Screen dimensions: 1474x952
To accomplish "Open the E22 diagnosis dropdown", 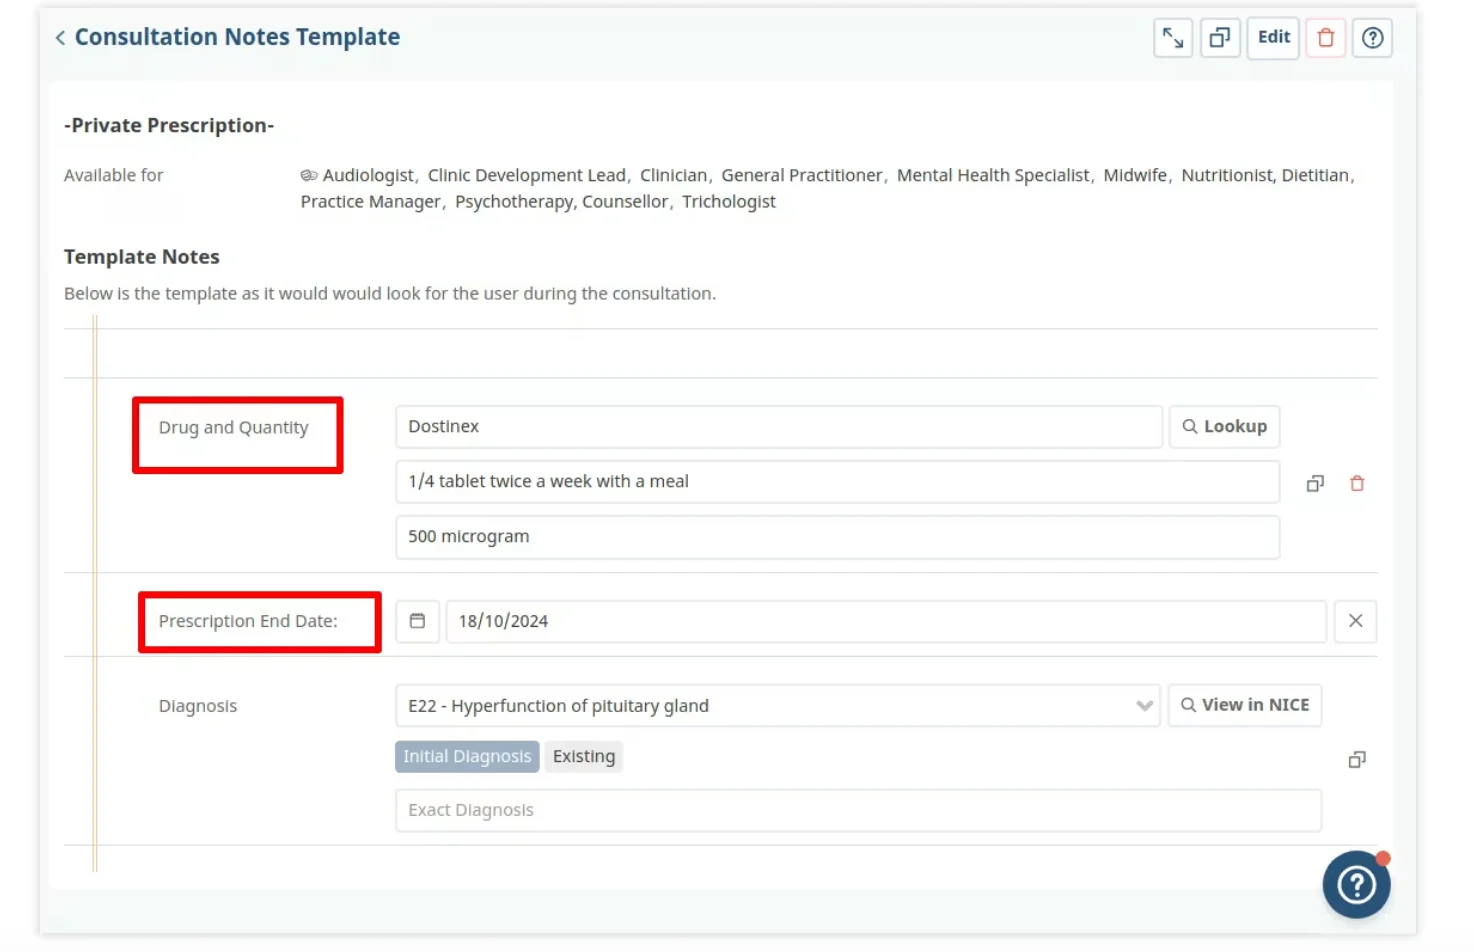I will pos(1144,705).
